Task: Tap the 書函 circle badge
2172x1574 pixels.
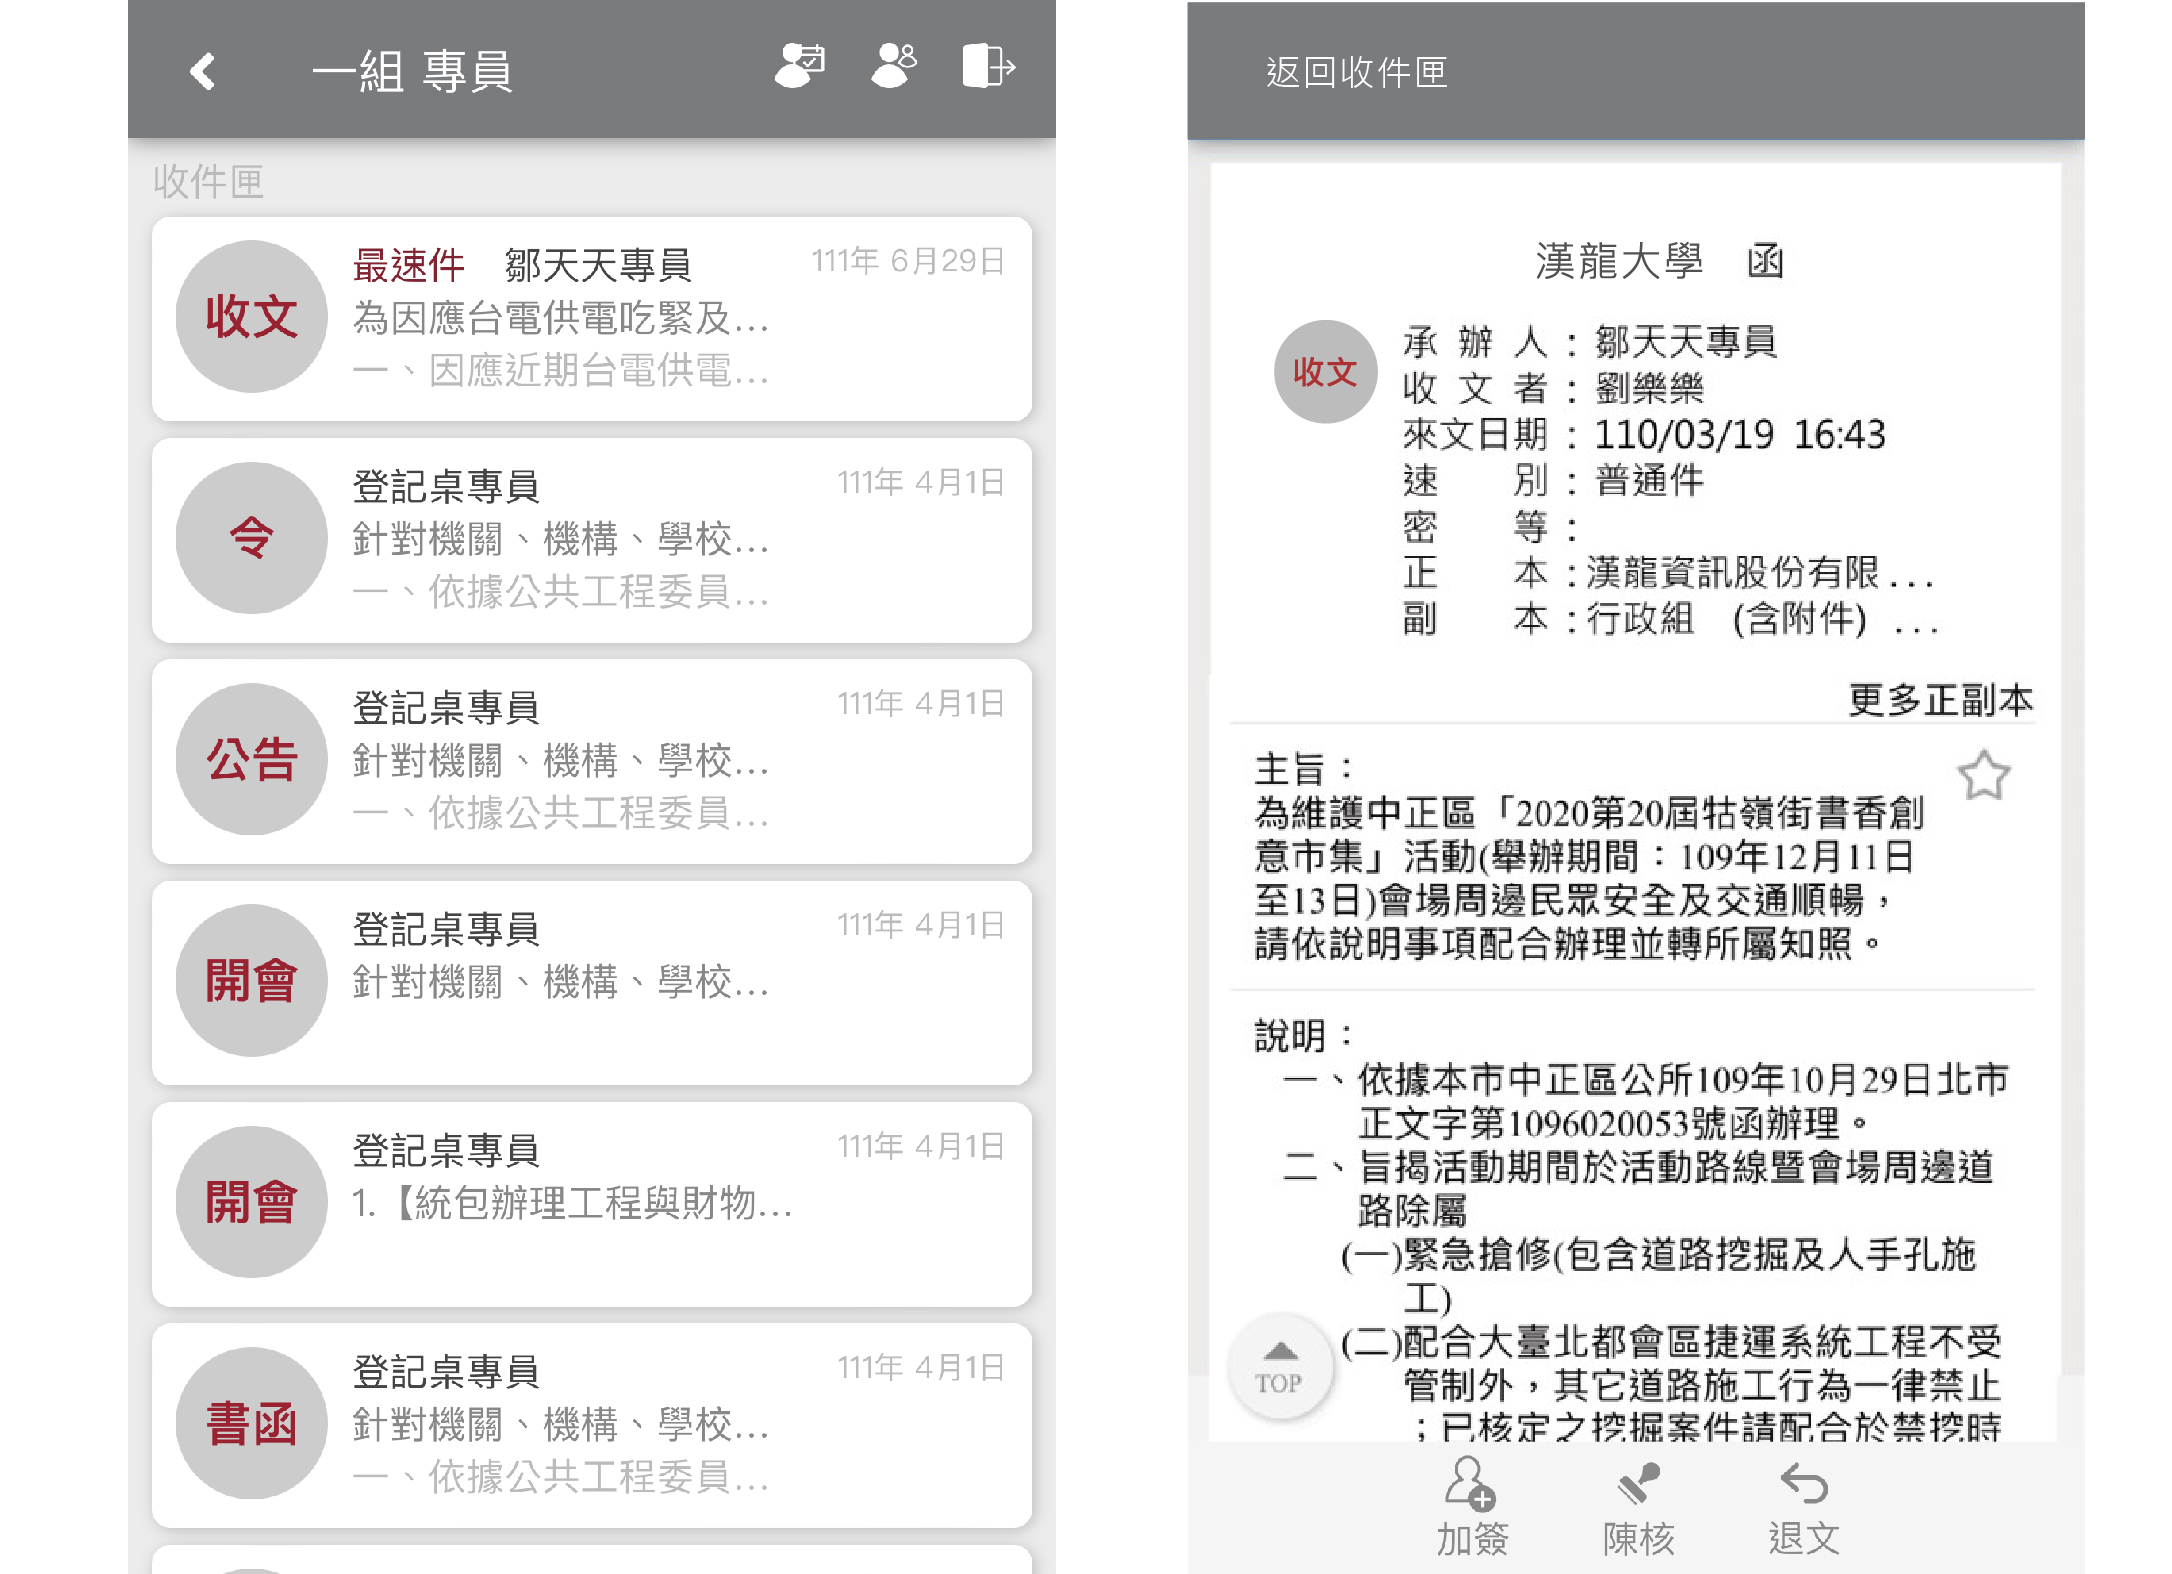Action: tap(252, 1423)
